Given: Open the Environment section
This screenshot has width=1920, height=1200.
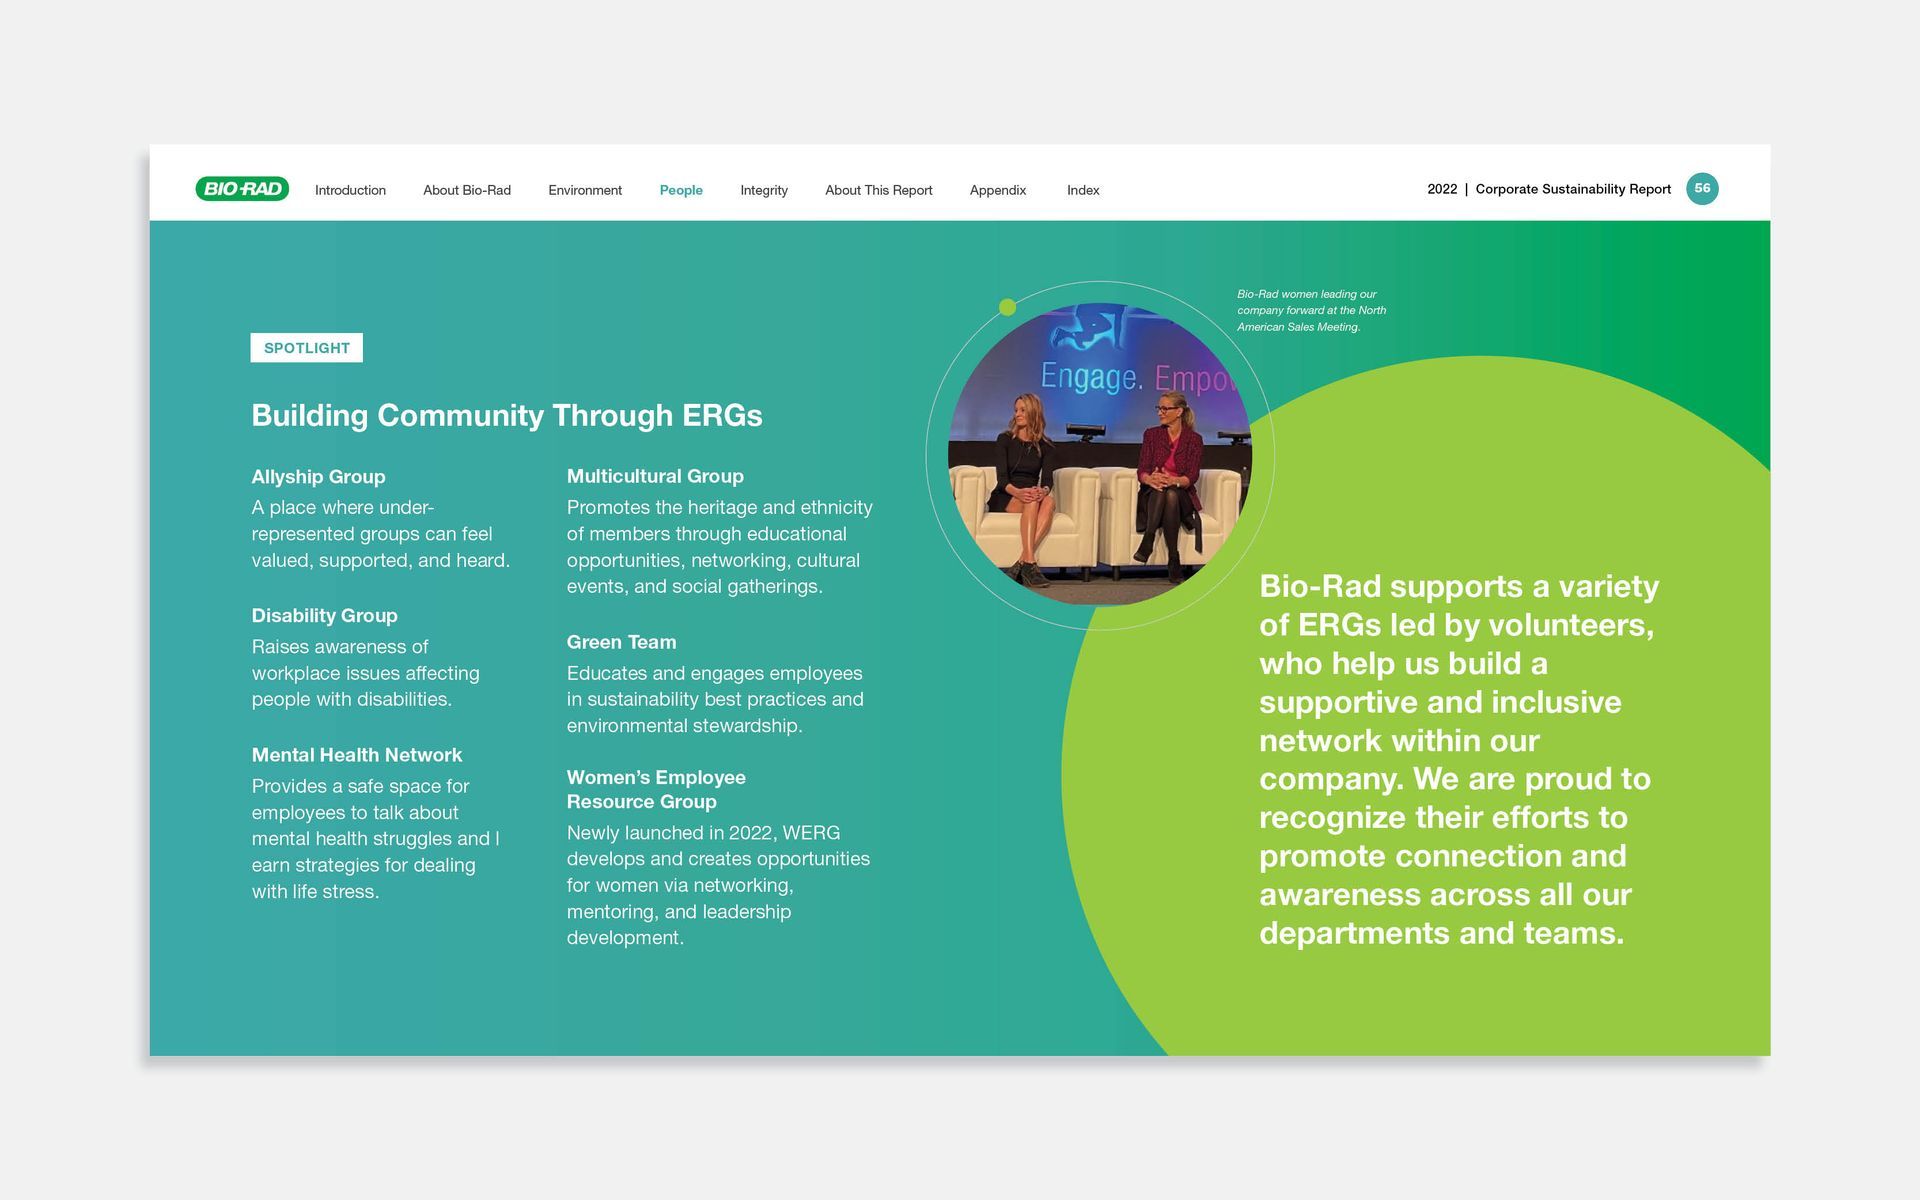Looking at the screenshot, I should point(585,190).
